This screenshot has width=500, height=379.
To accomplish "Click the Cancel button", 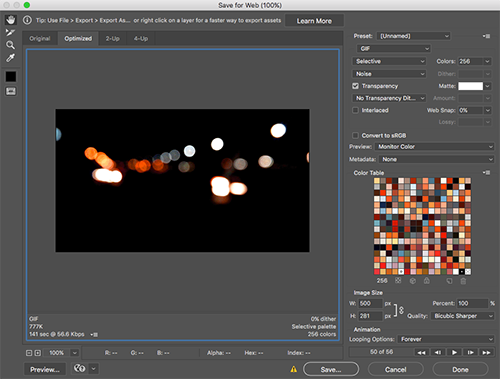I will point(396,369).
